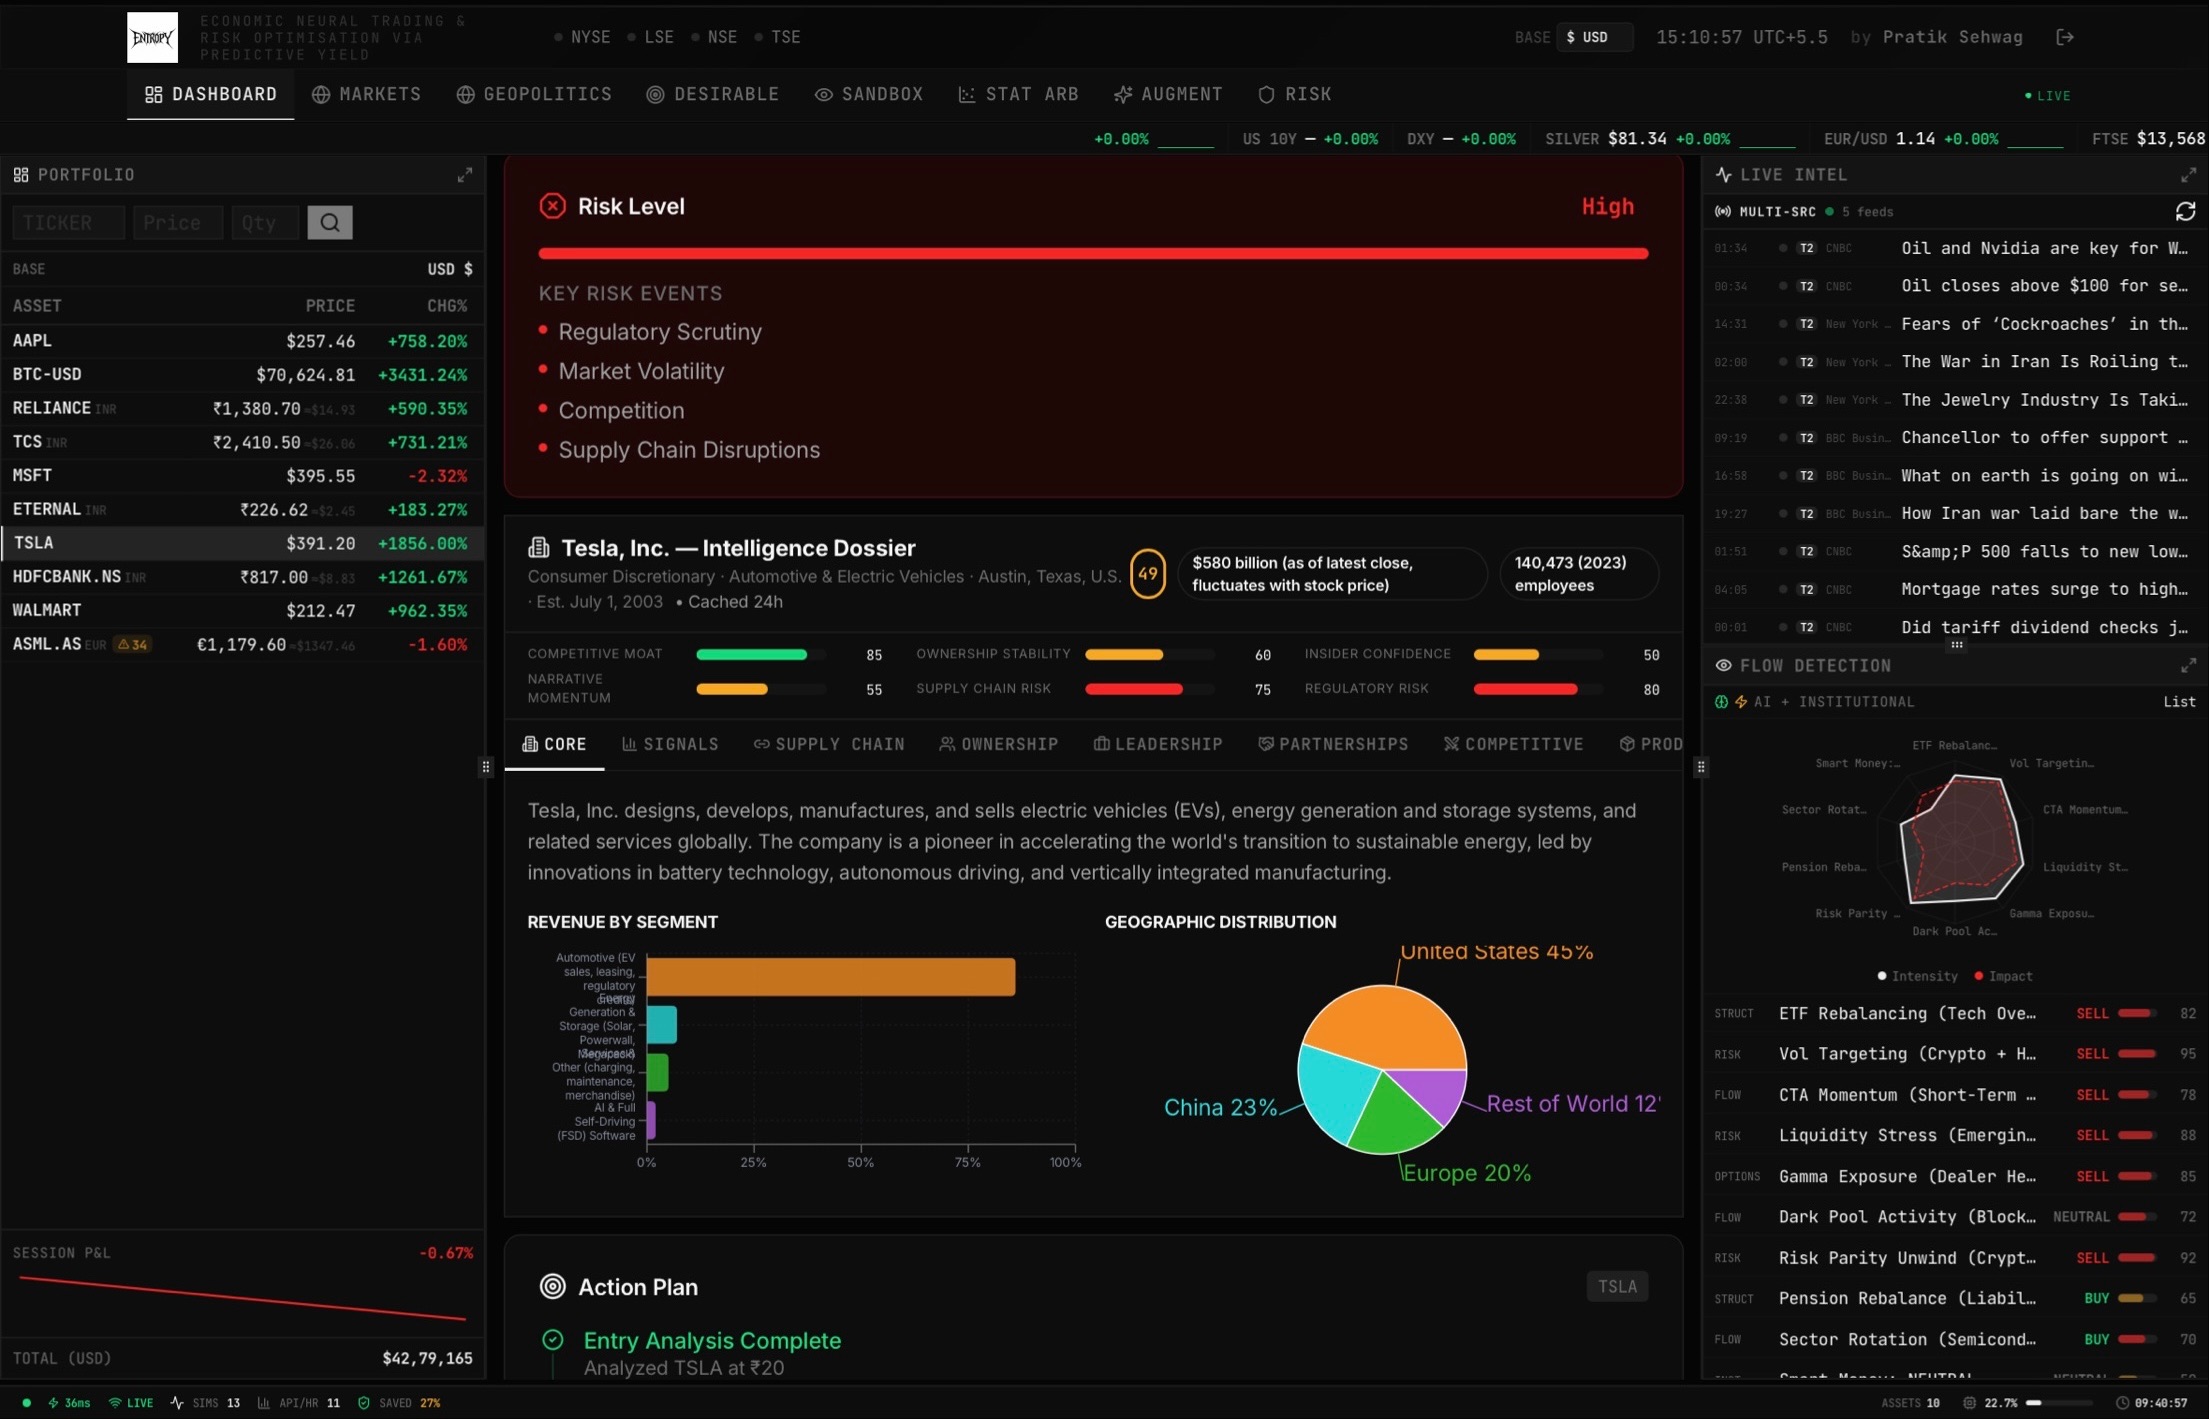Toggle Flow Detection to List view
This screenshot has height=1419, width=2209.
coord(2179,702)
